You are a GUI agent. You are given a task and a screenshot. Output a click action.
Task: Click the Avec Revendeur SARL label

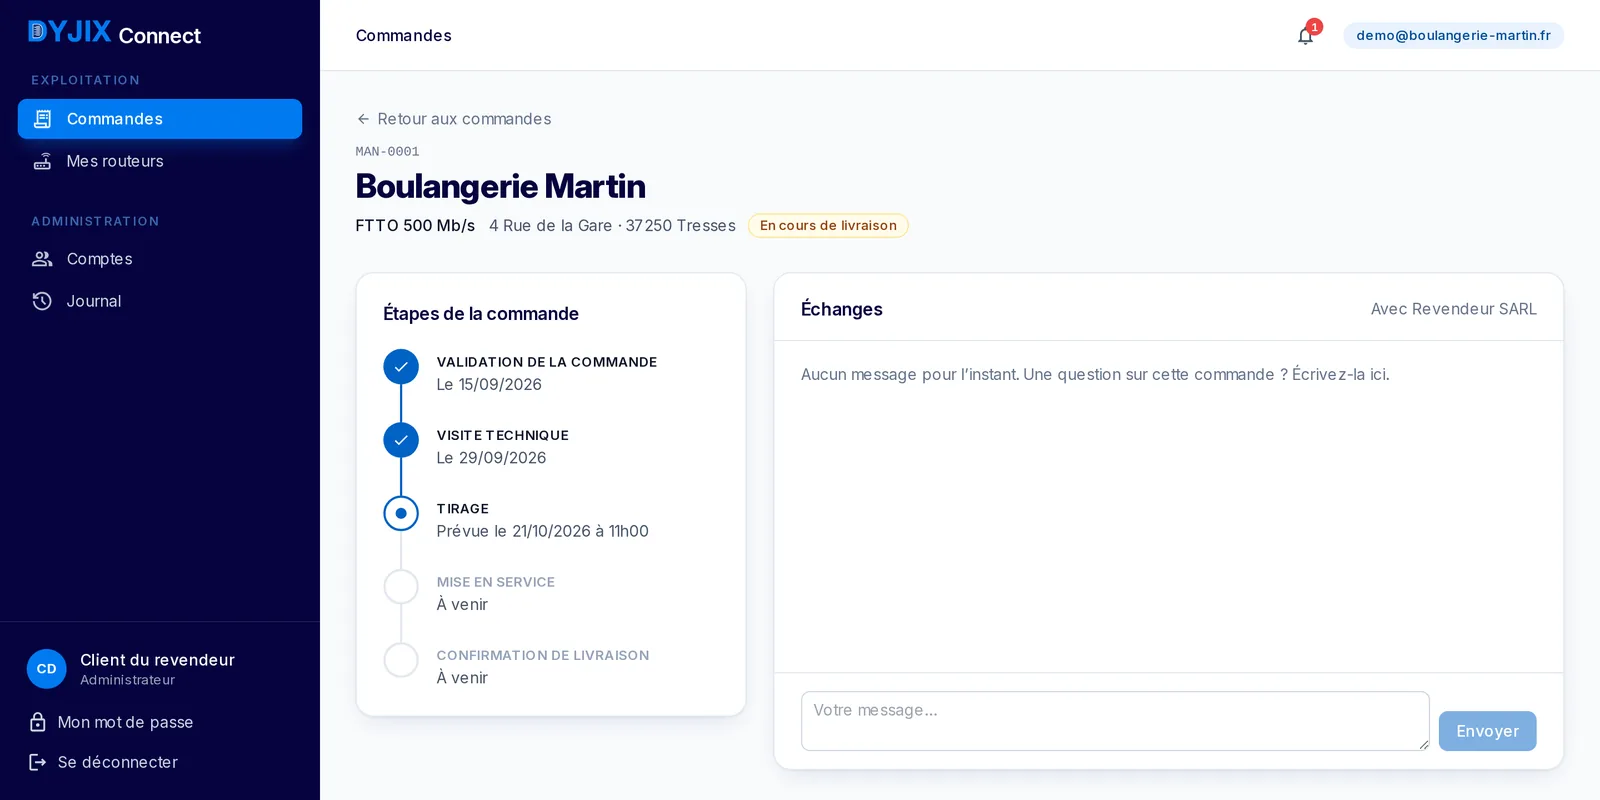click(x=1453, y=309)
